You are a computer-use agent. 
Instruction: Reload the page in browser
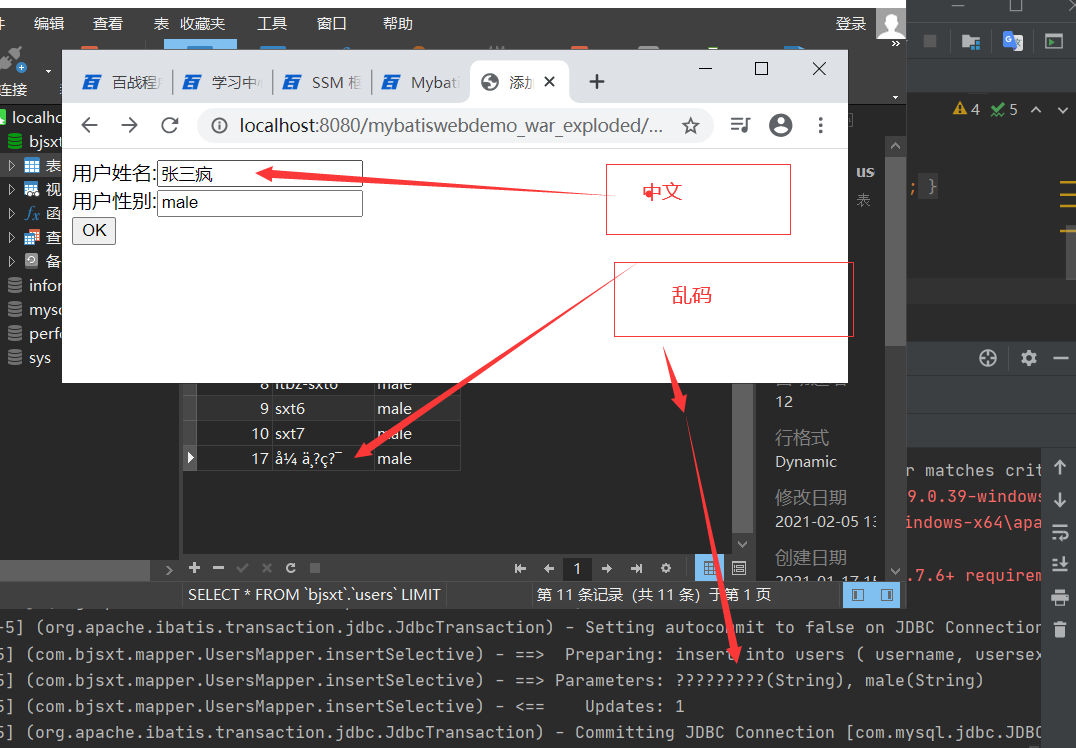169,125
